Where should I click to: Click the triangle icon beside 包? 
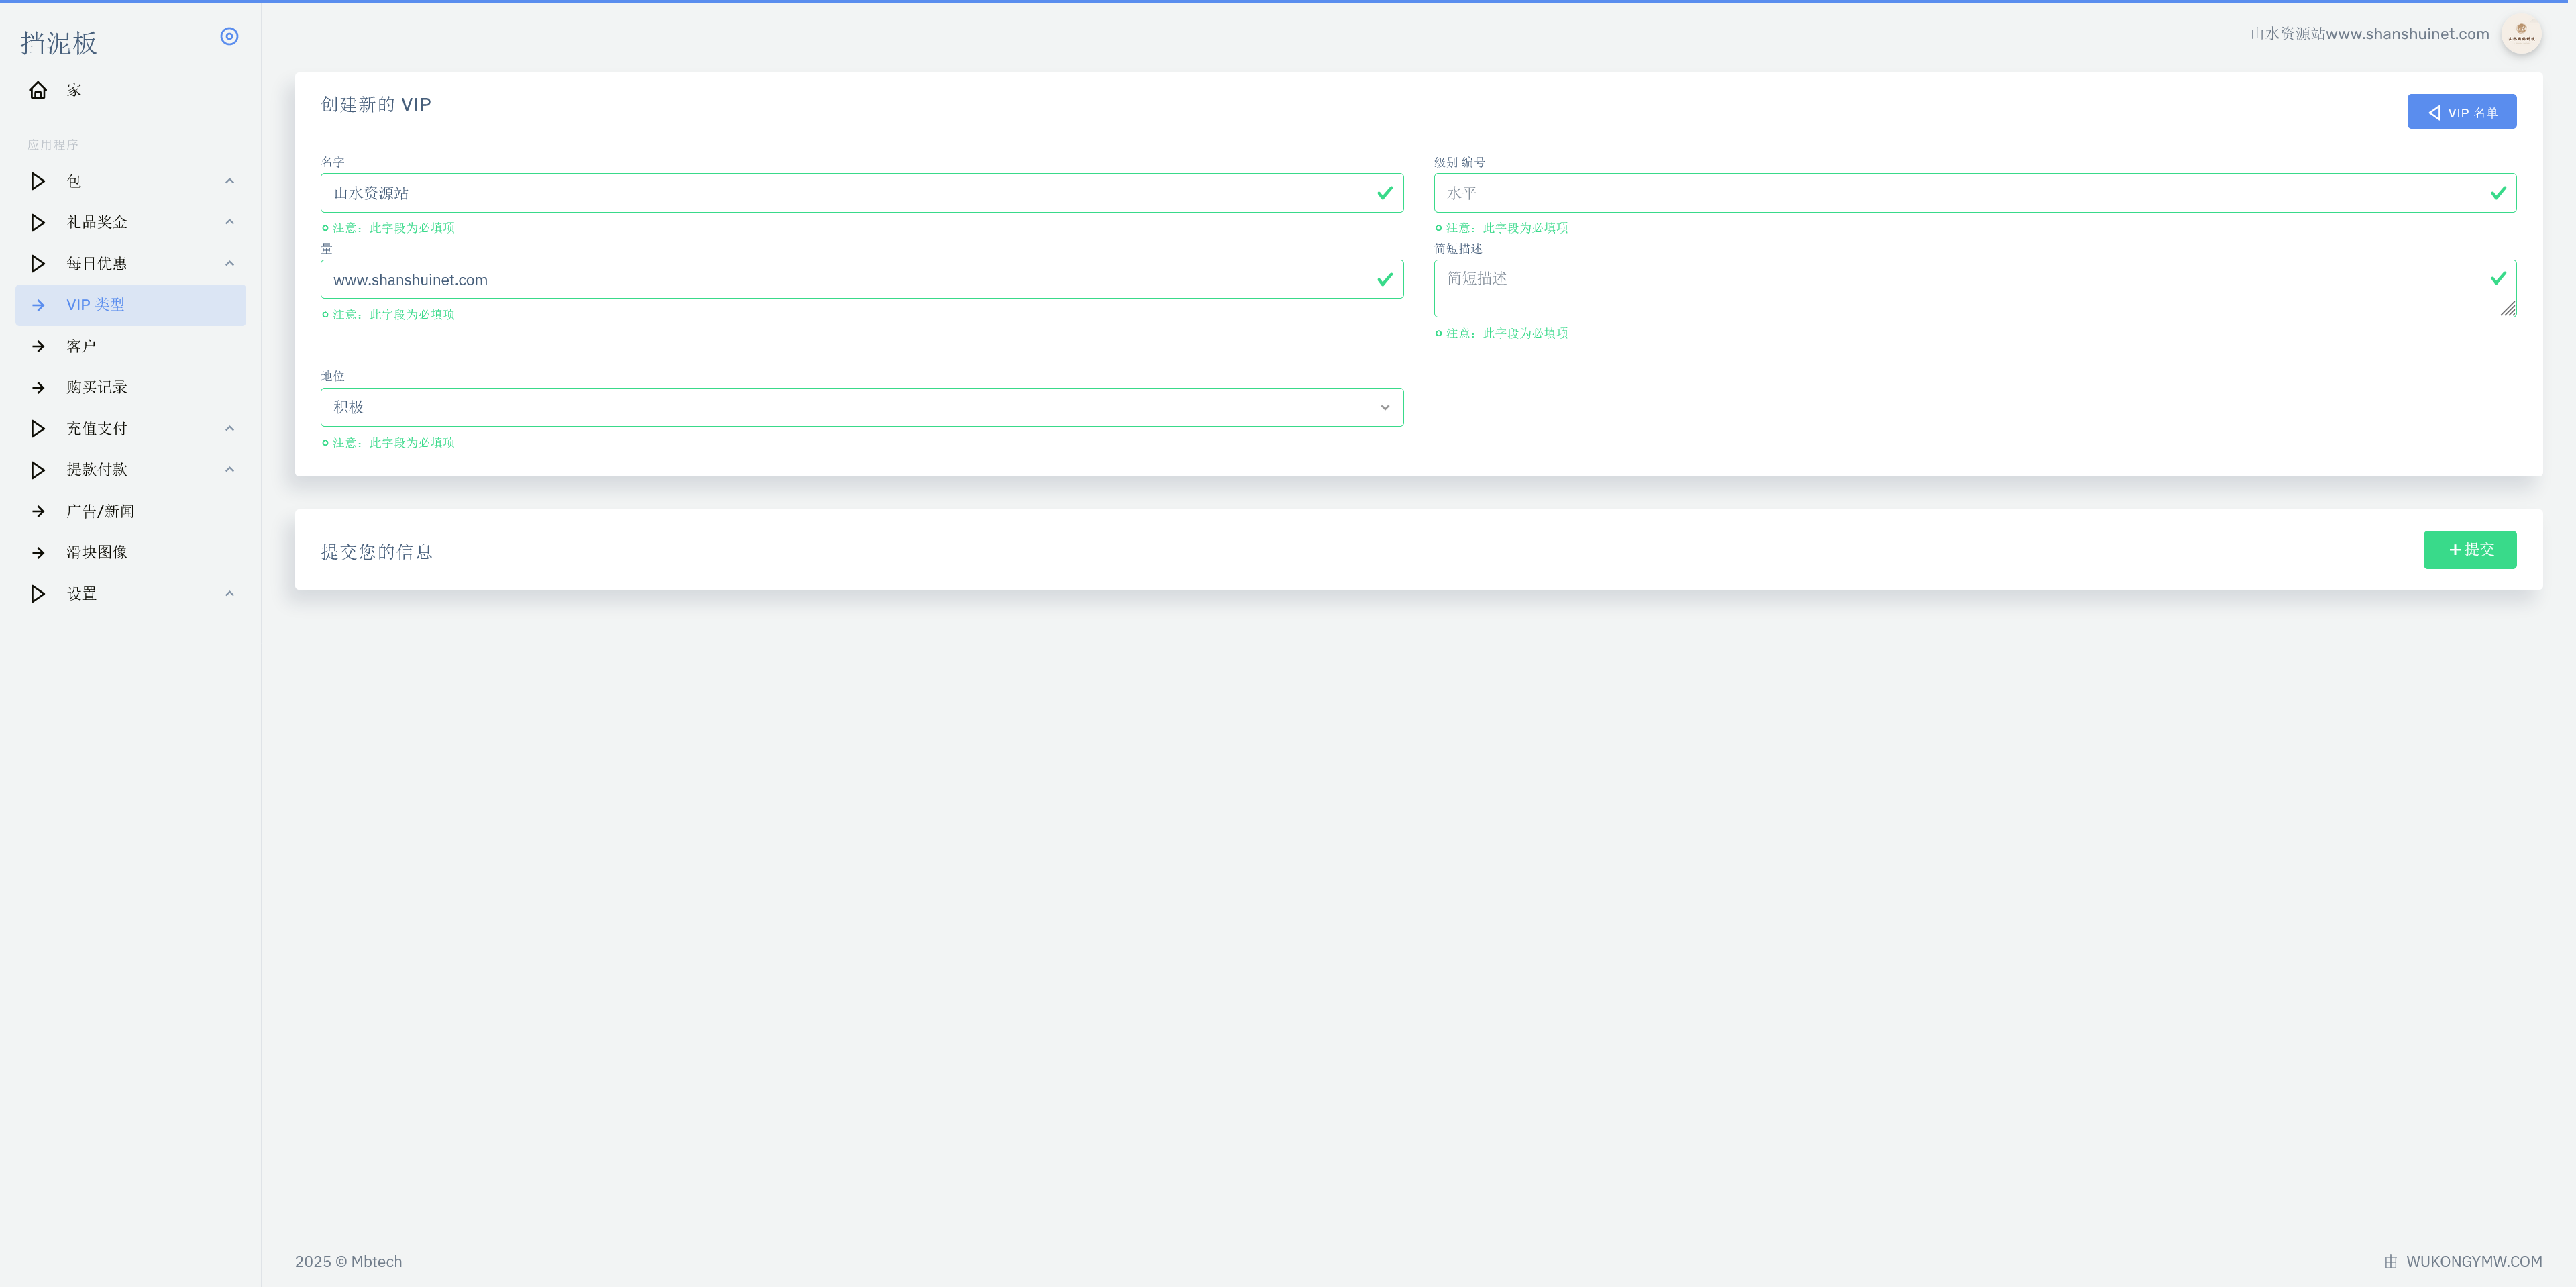(x=38, y=181)
